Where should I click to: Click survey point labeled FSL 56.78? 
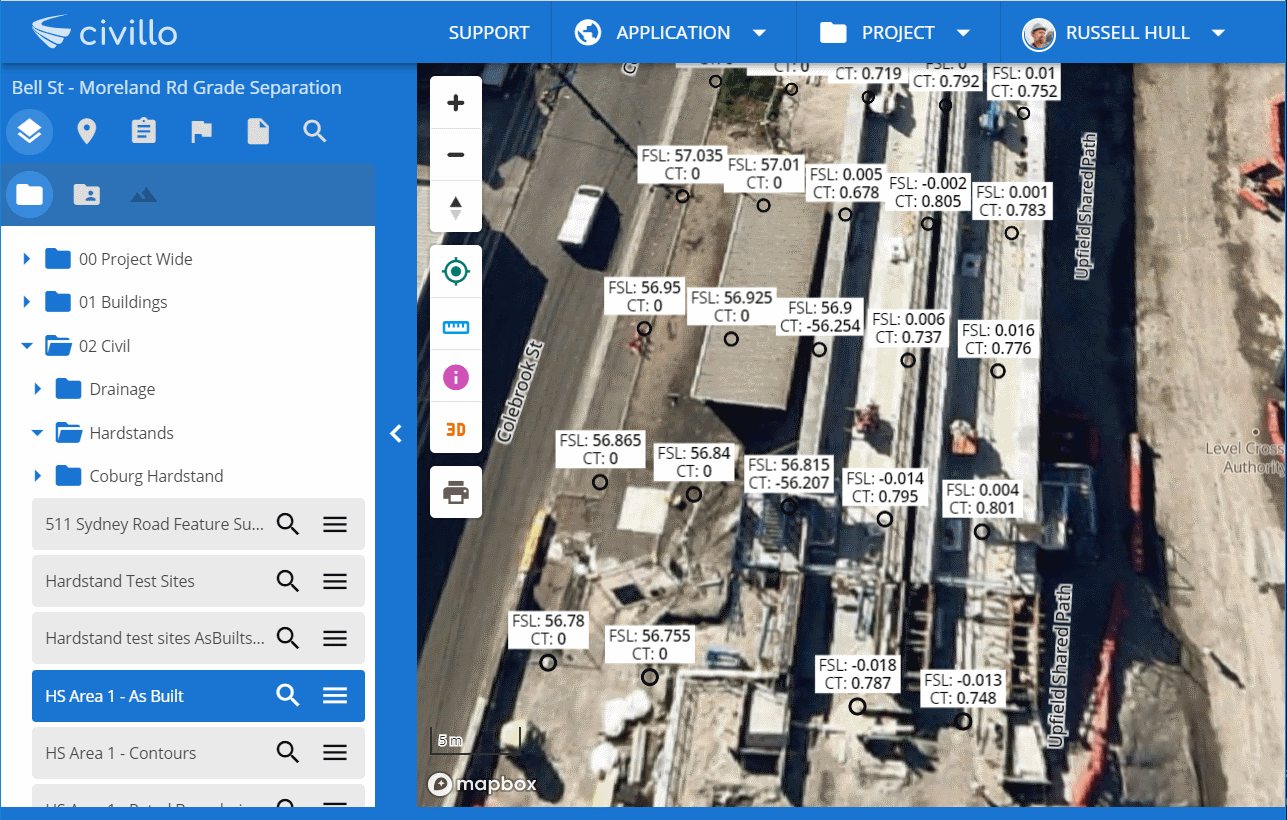[548, 662]
